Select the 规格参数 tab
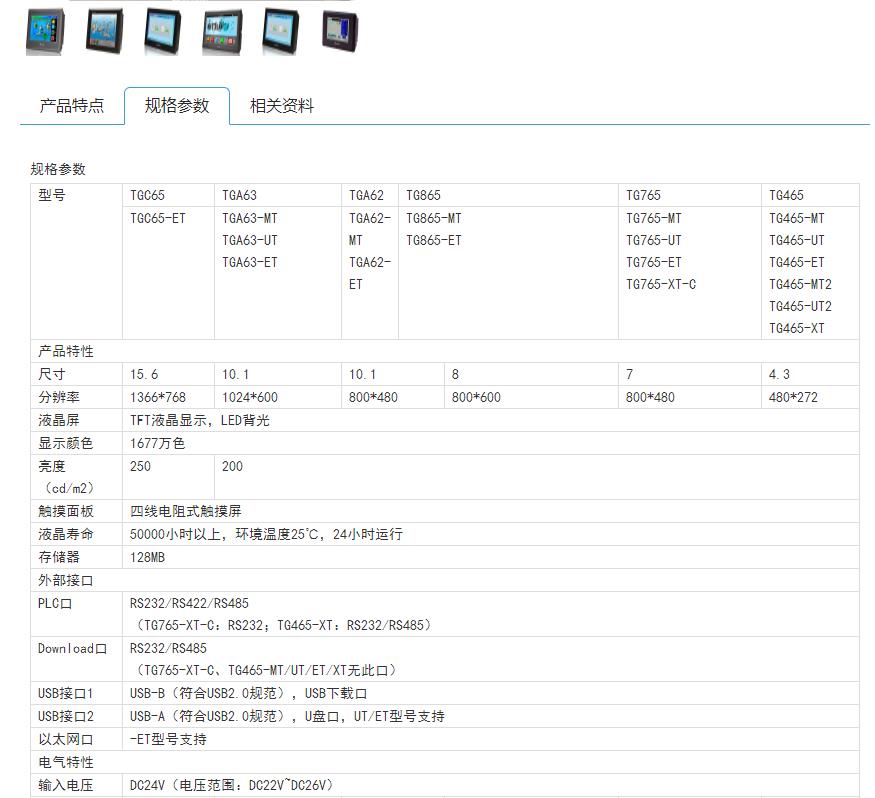 coord(178,104)
